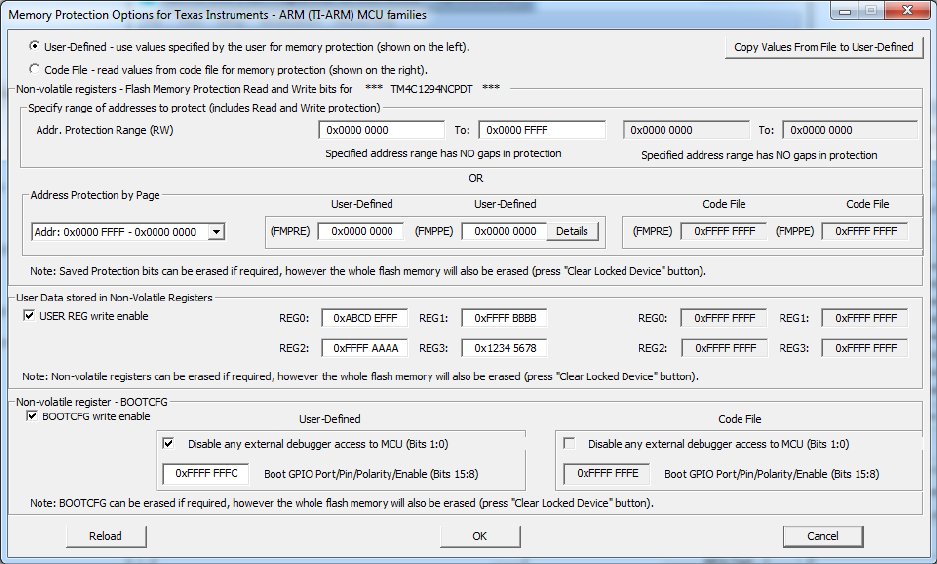Click the user-defined Boot GPIO Port/Pin/Polarity/Enable label
Viewport: 937px width, 564px height.
pyautogui.click(x=371, y=474)
